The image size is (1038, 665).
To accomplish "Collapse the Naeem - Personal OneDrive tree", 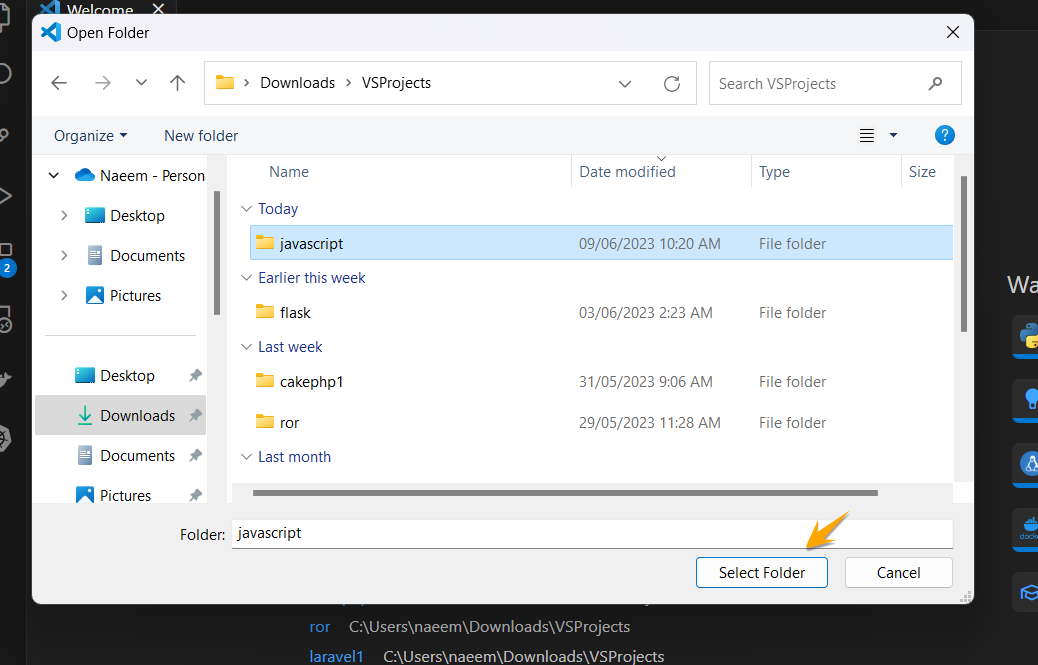I will click(x=54, y=175).
